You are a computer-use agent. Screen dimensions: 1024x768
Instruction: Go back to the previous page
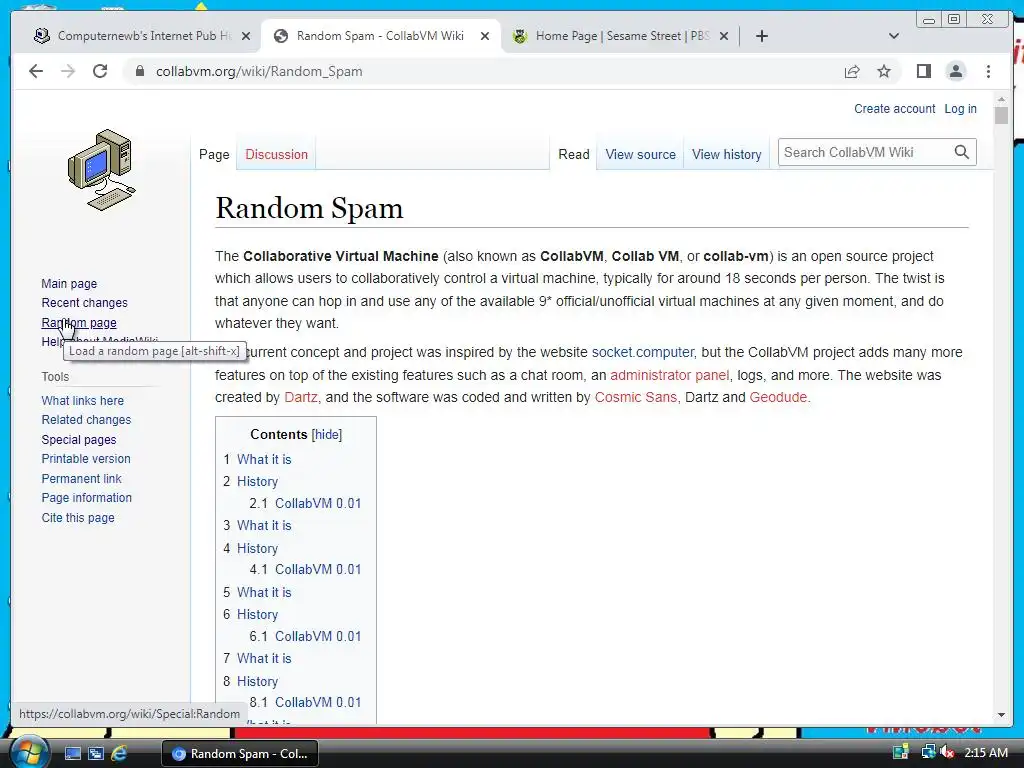tap(36, 71)
